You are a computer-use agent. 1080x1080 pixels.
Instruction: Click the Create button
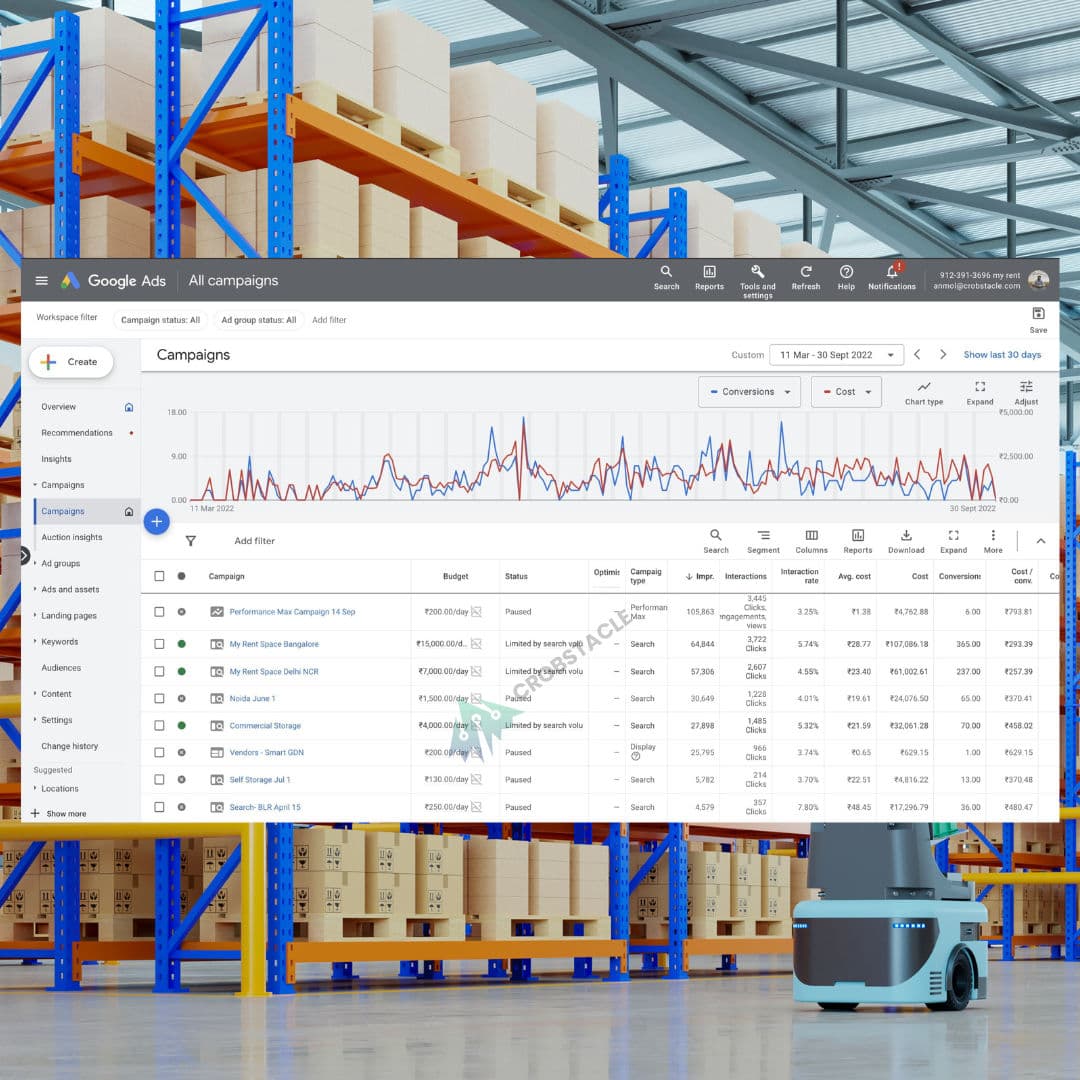(71, 362)
